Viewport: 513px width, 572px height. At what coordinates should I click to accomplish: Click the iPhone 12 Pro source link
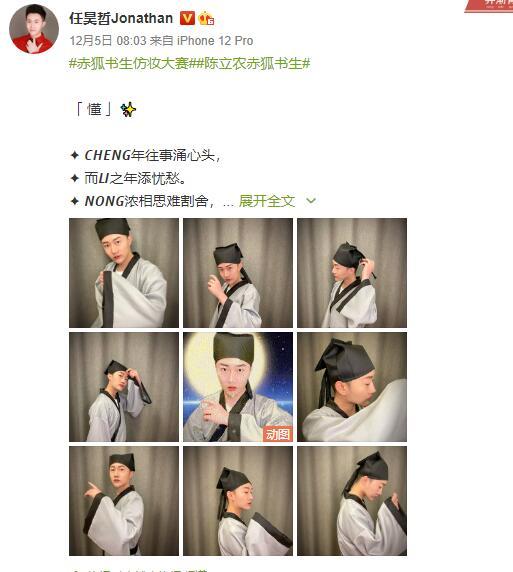(x=215, y=40)
